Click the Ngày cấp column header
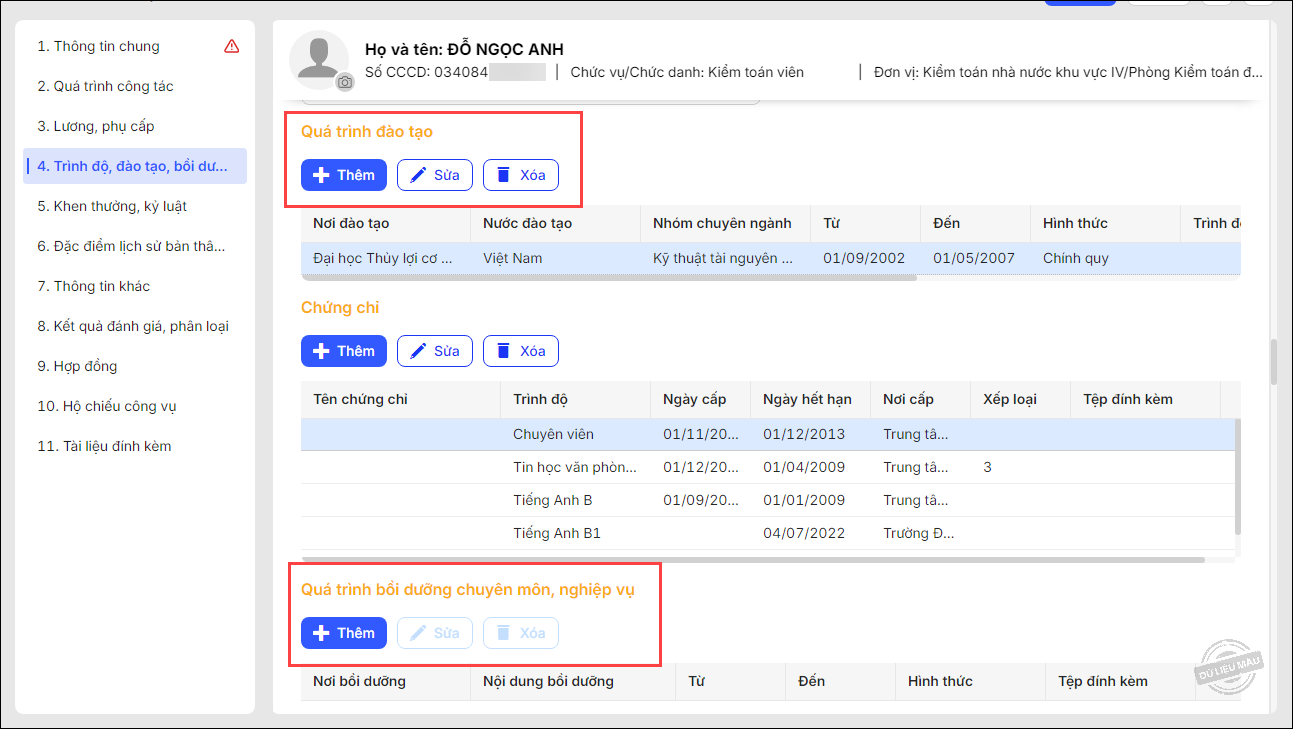Screen dimensions: 1293x729 coord(694,399)
